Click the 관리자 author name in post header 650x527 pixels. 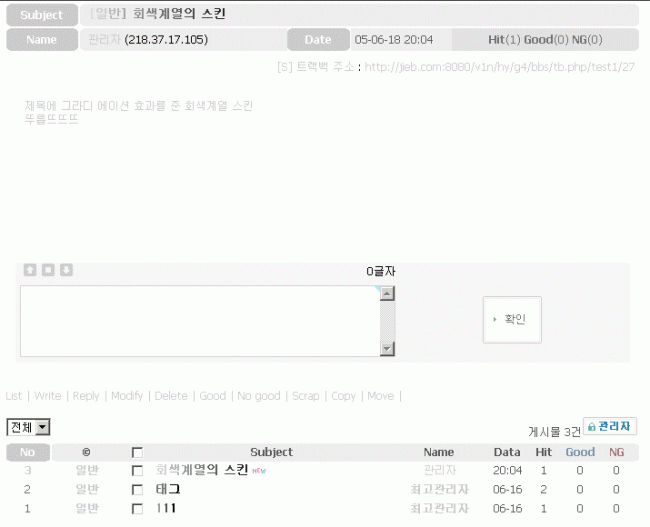pyautogui.click(x=104, y=39)
